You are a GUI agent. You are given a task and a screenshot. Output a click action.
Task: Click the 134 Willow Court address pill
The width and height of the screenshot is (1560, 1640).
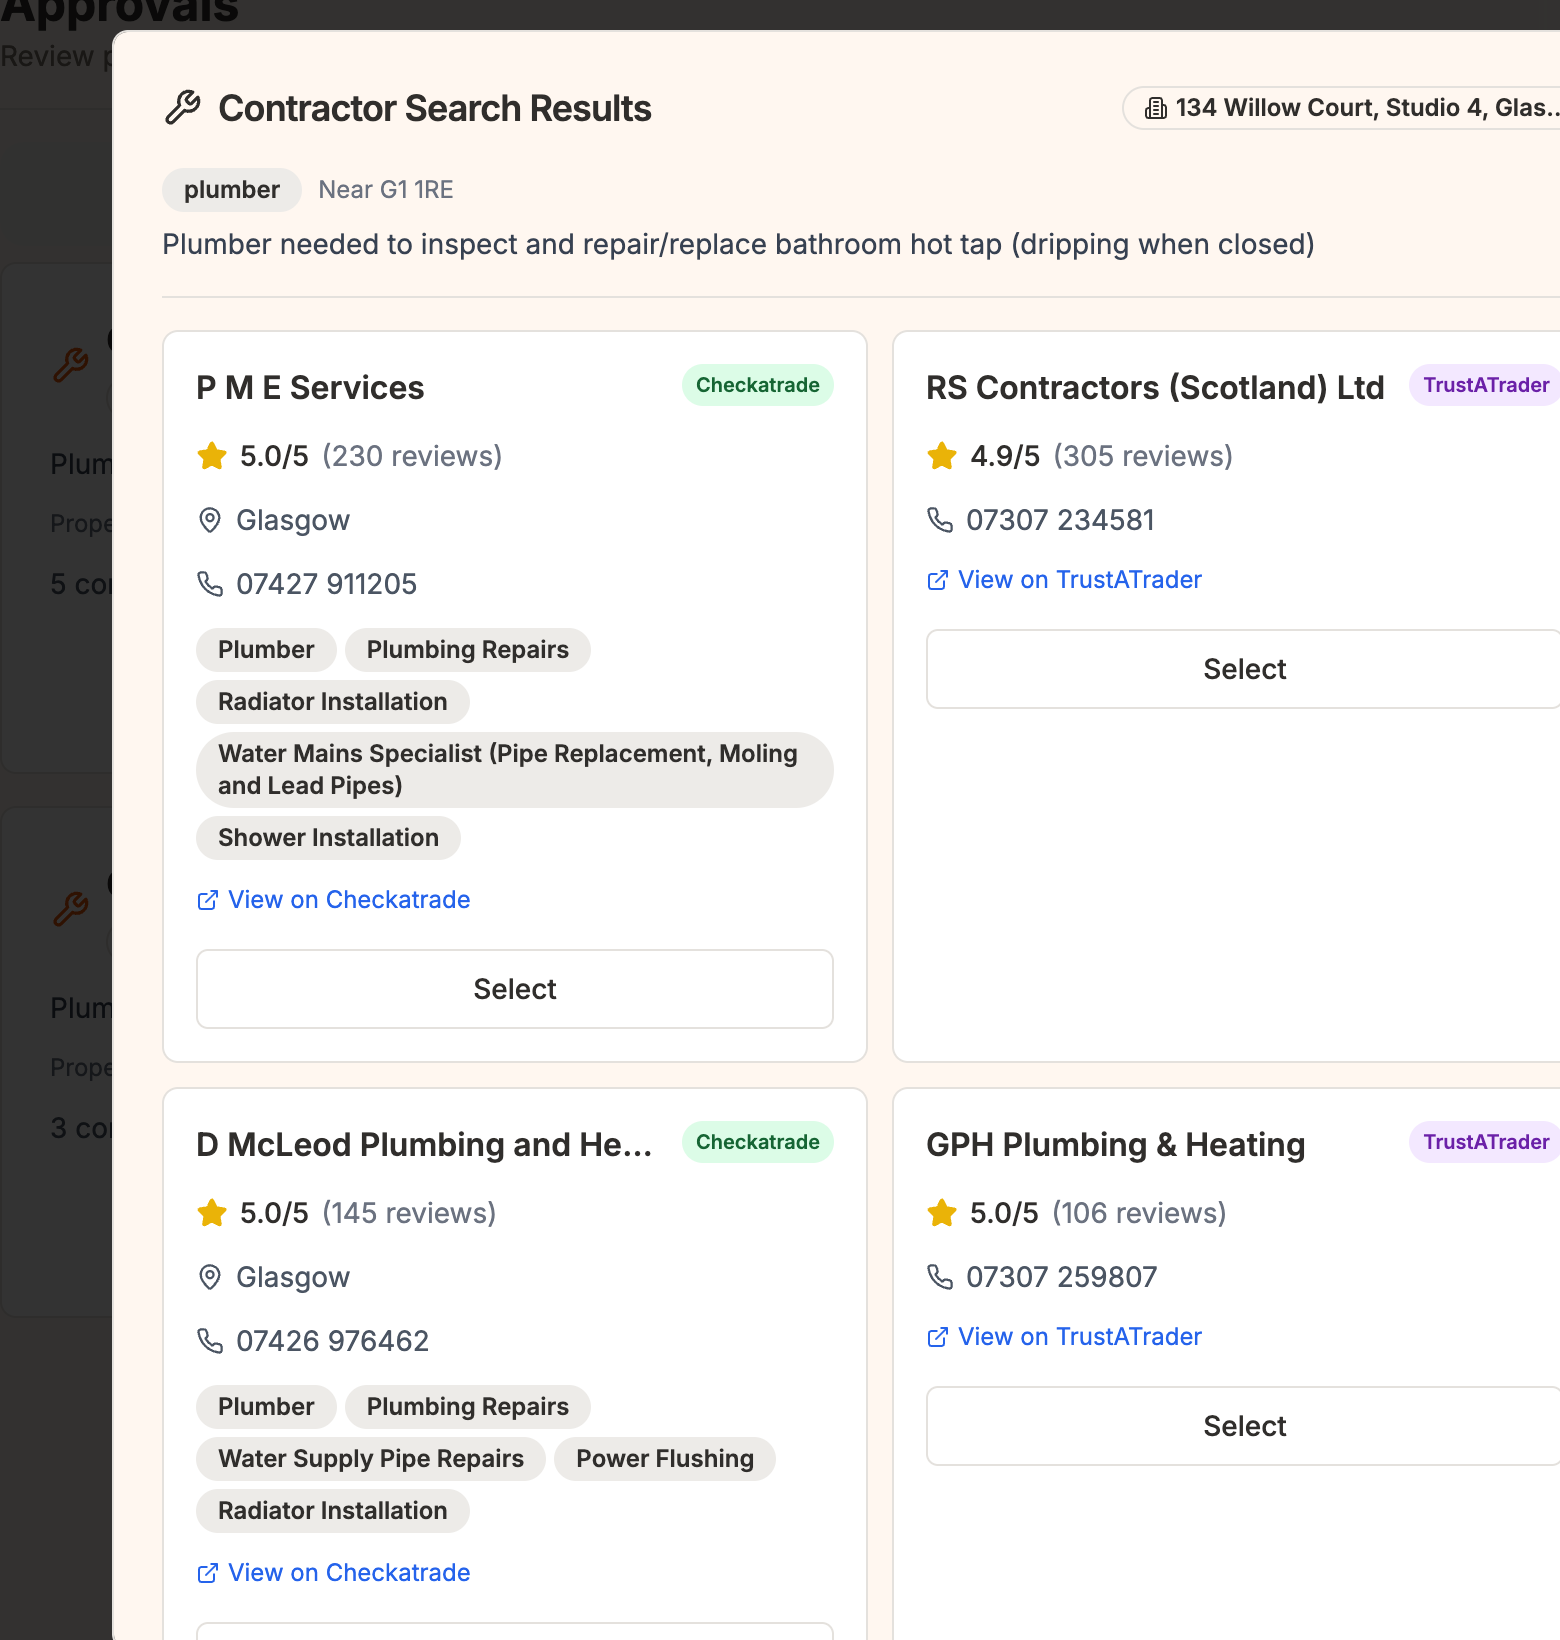(x=1342, y=108)
